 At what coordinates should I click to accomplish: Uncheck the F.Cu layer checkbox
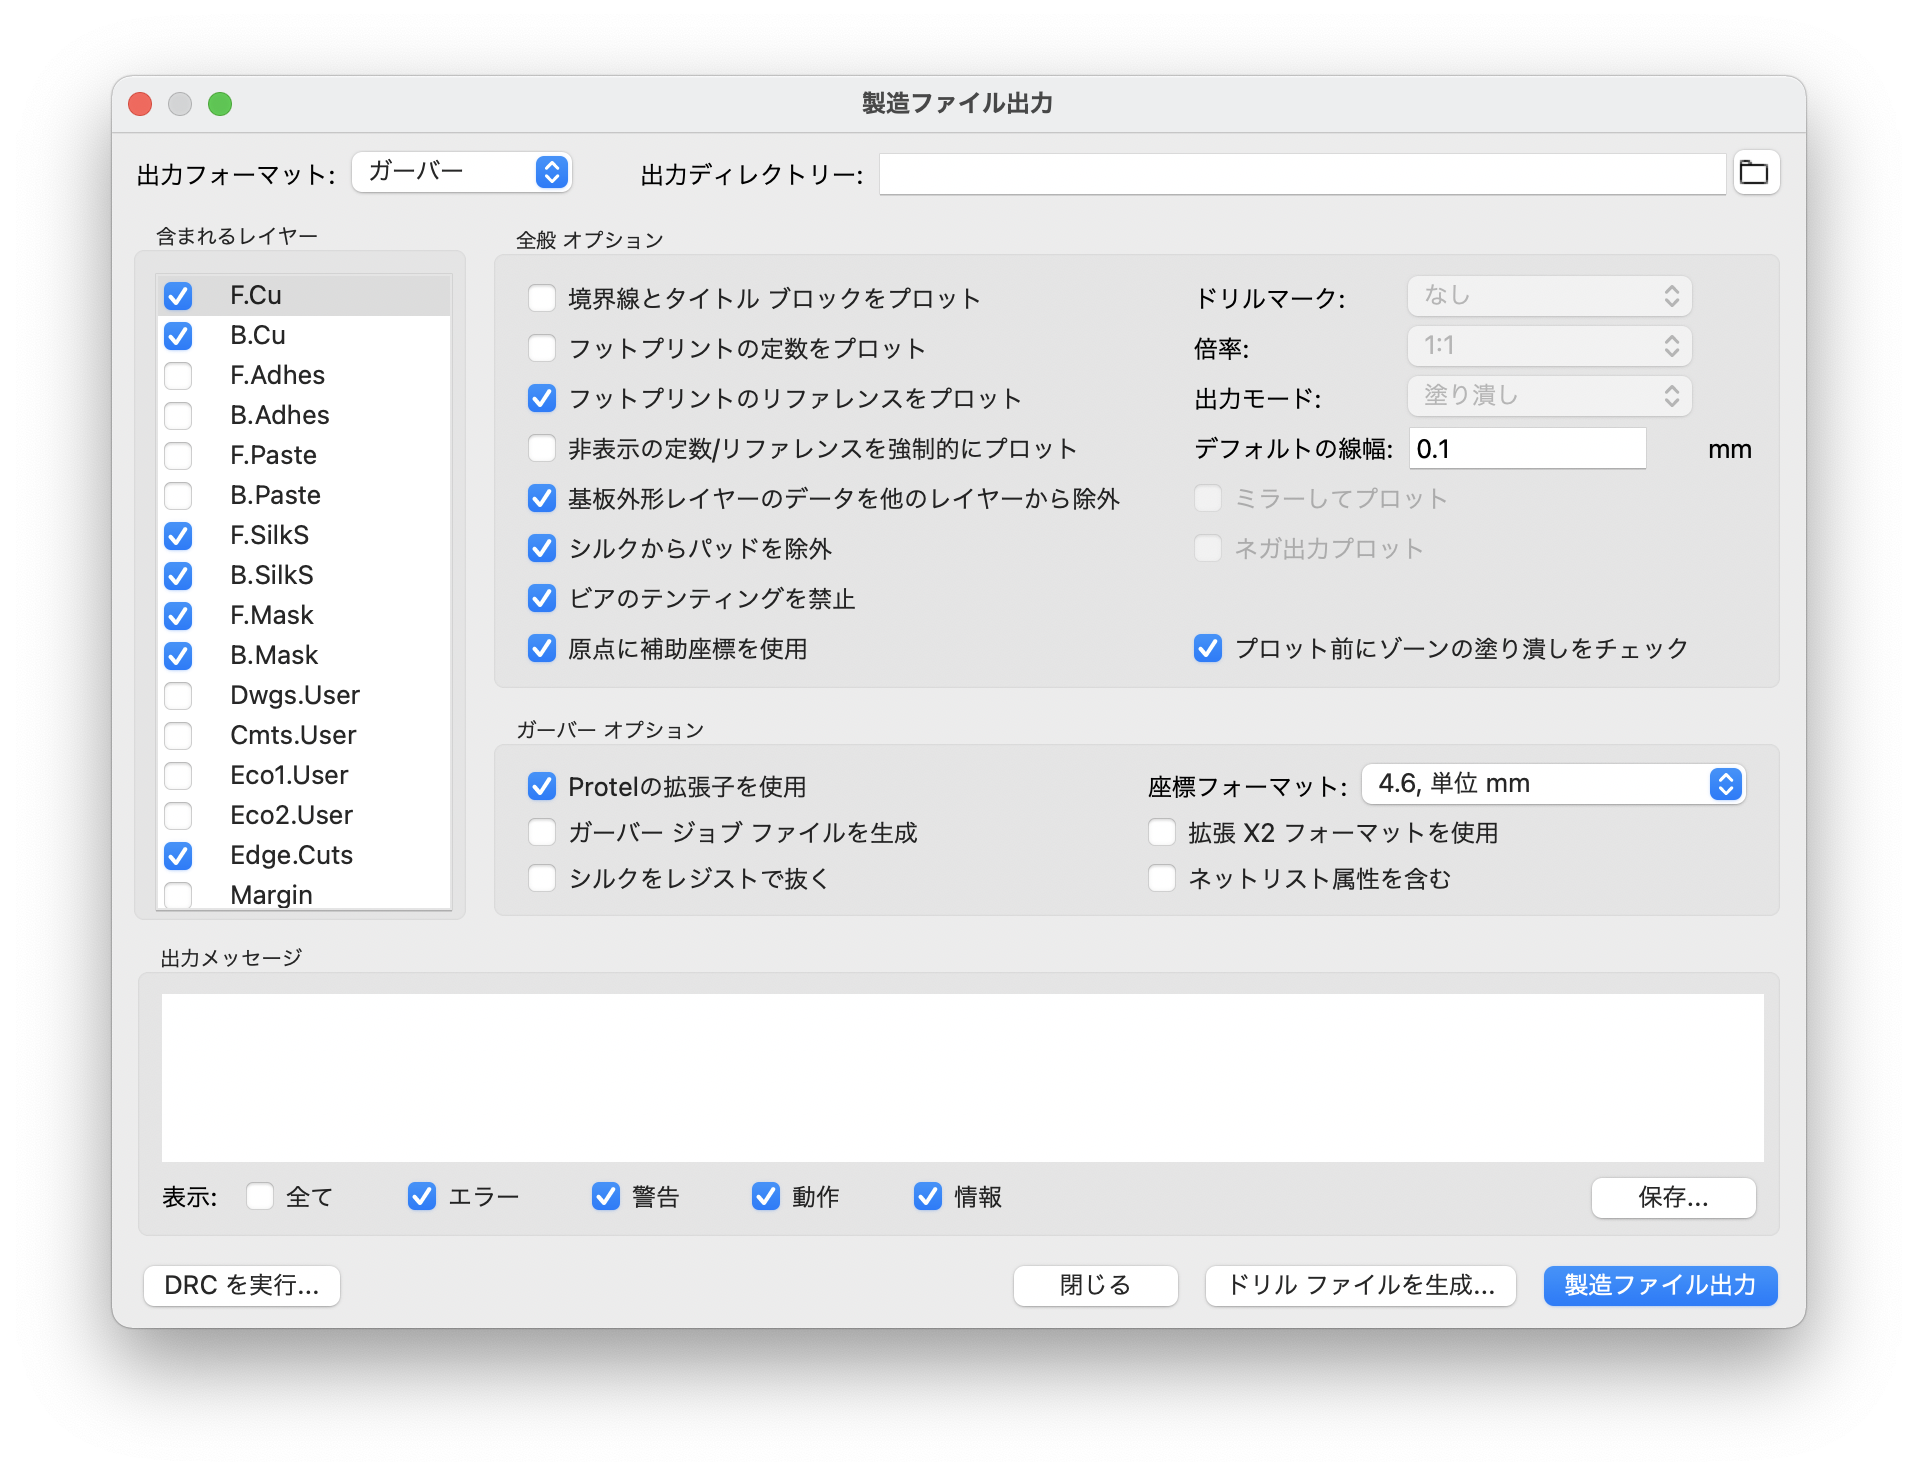pyautogui.click(x=178, y=296)
